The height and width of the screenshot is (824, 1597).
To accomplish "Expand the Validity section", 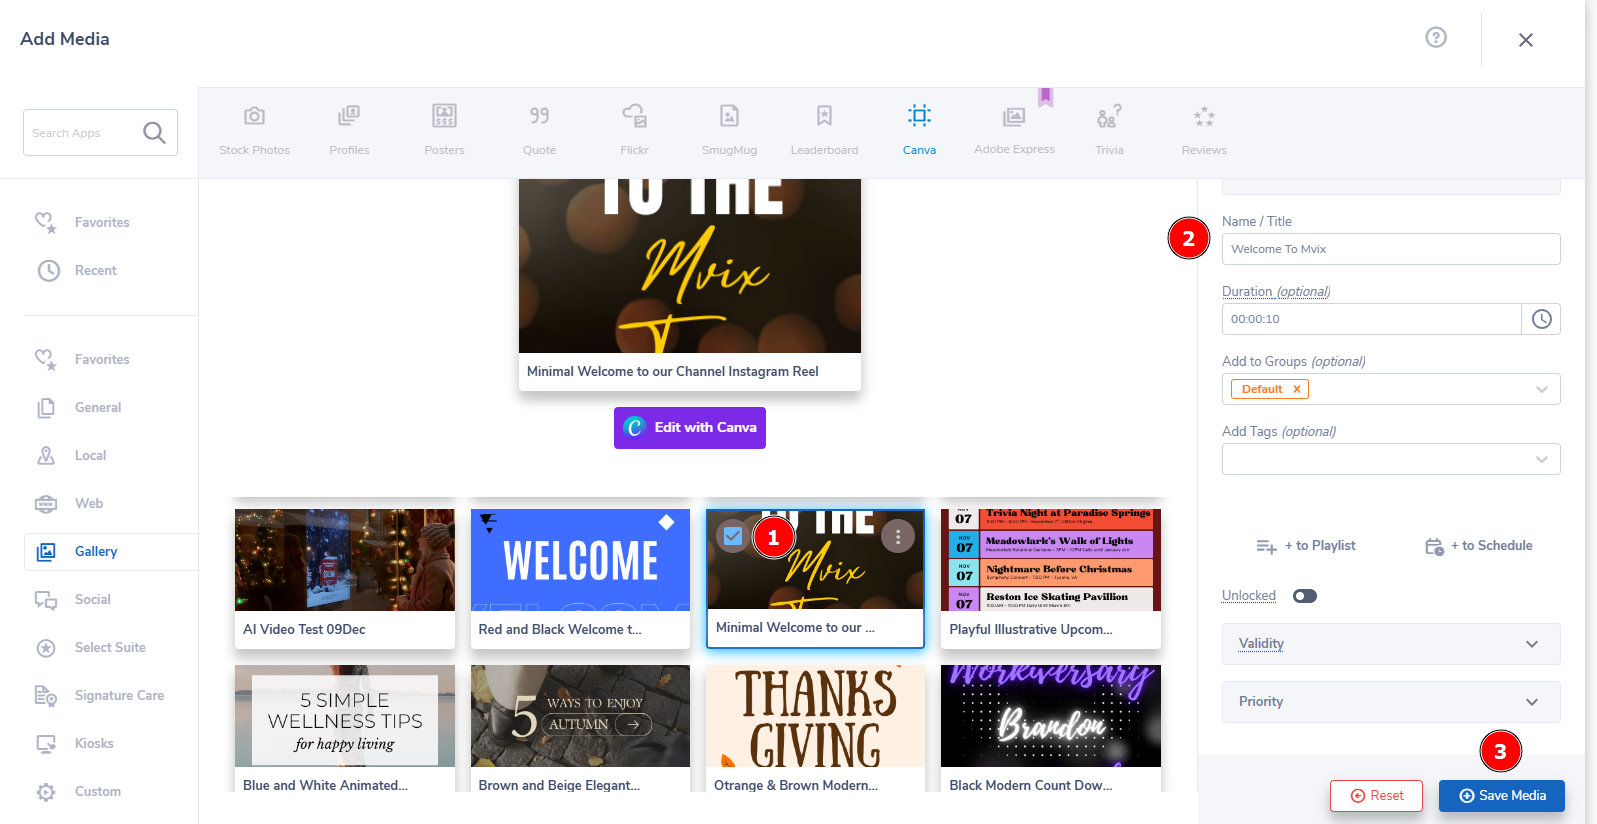I will [1391, 644].
